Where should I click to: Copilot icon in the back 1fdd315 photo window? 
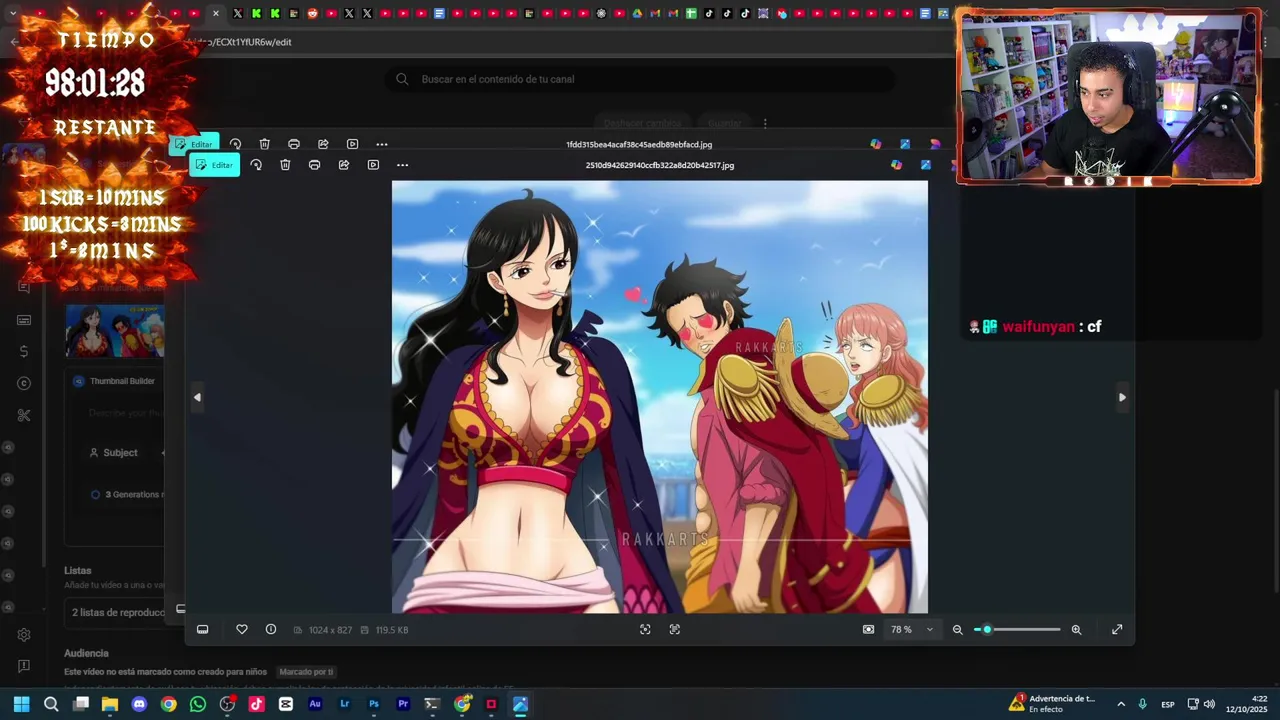875,144
